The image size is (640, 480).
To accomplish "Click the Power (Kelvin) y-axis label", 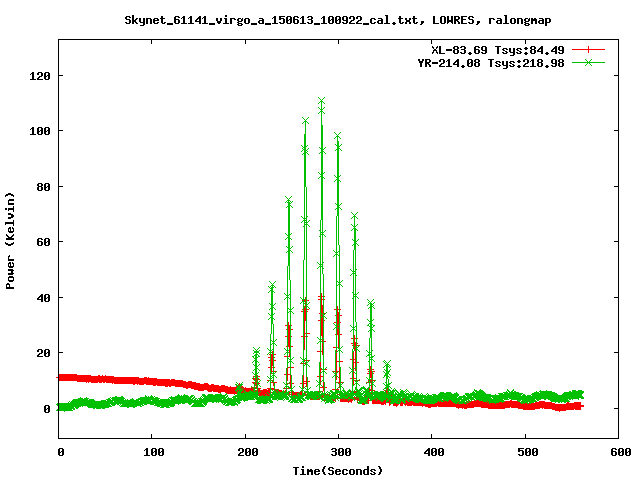I will pyautogui.click(x=11, y=240).
